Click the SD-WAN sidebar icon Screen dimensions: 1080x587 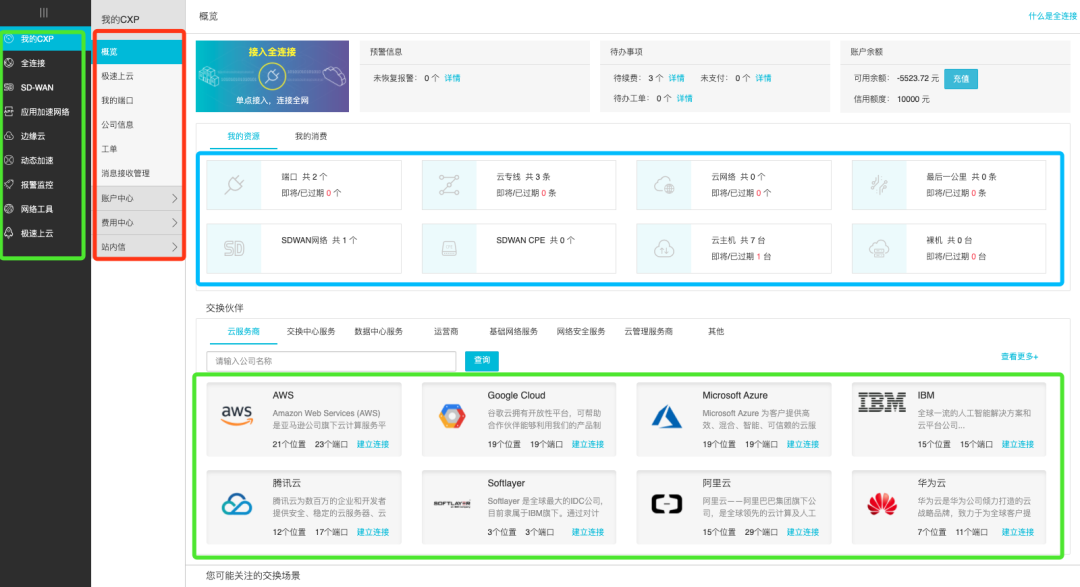point(9,87)
